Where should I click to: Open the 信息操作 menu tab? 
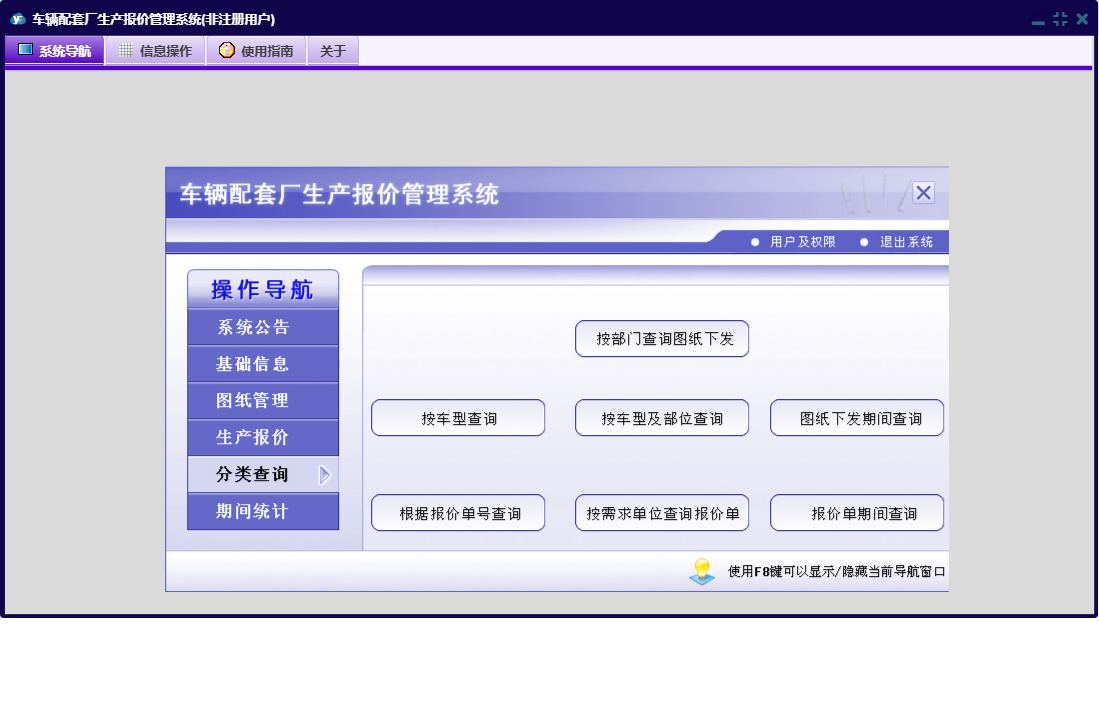coord(156,50)
